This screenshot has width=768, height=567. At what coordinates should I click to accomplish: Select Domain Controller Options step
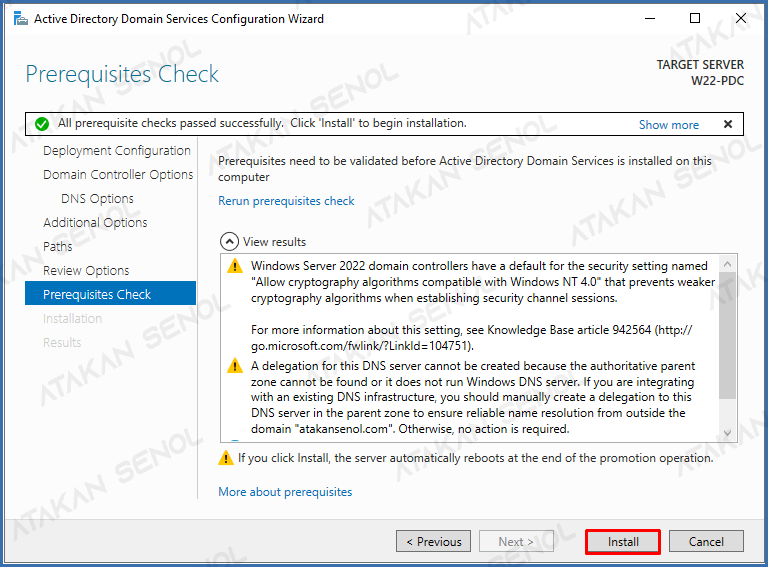[118, 175]
